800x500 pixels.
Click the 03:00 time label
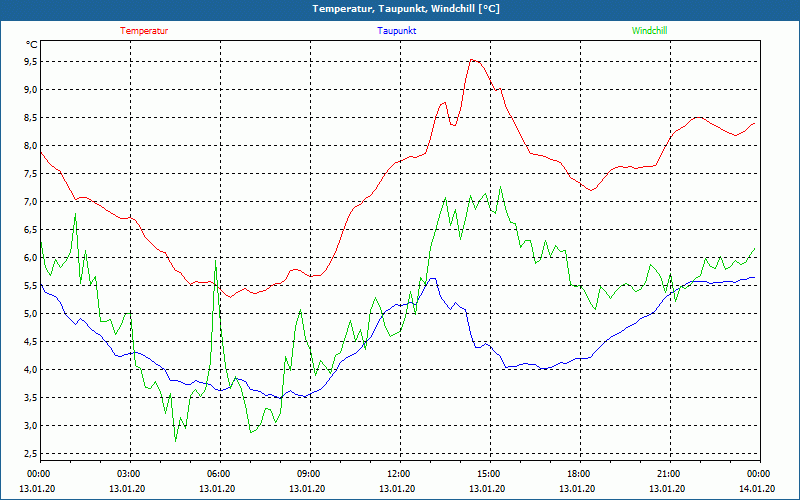(x=127, y=474)
